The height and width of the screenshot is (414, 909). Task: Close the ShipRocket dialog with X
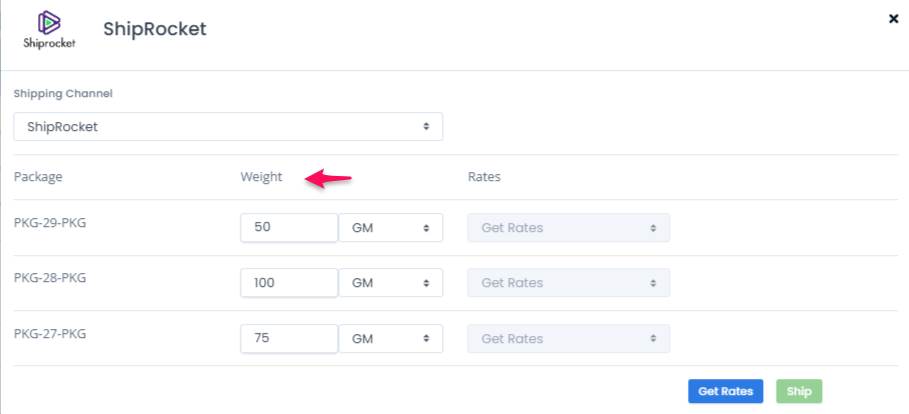893,19
